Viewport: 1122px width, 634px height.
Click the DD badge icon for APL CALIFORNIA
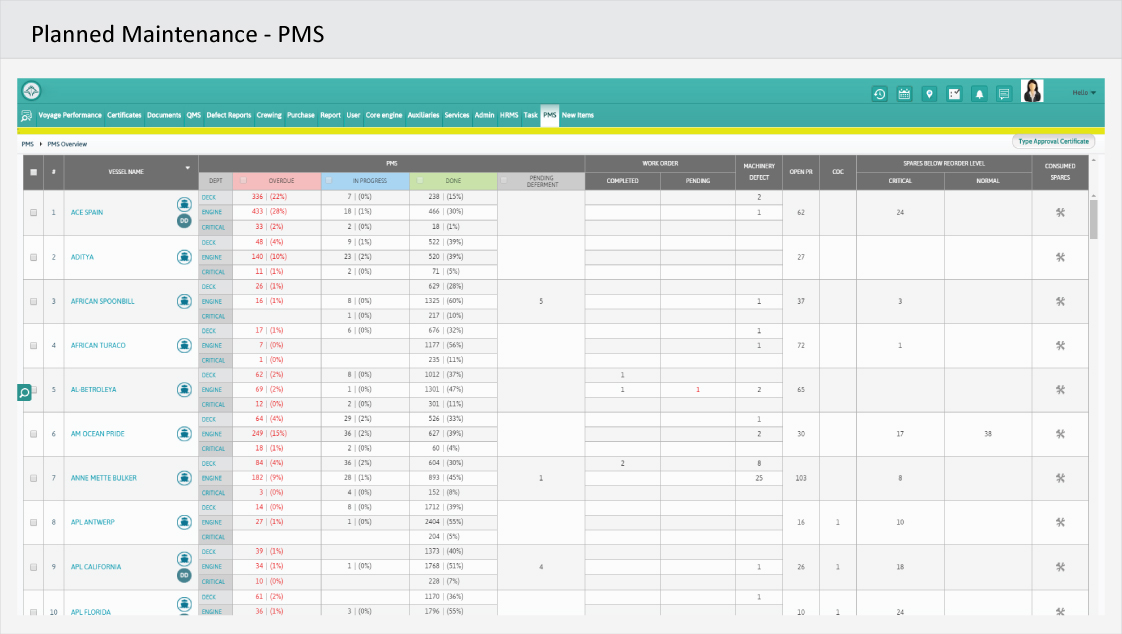(x=184, y=575)
